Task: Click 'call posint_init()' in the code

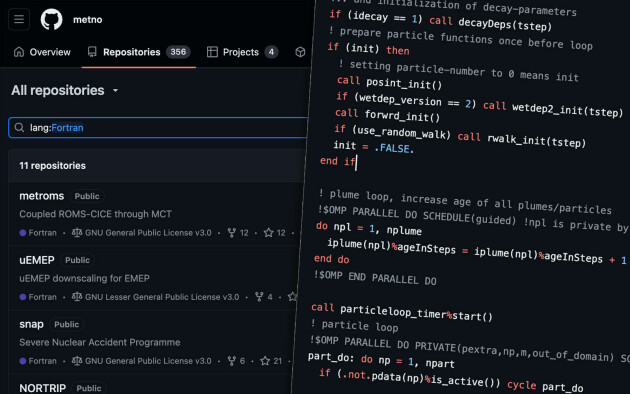Action: point(389,82)
